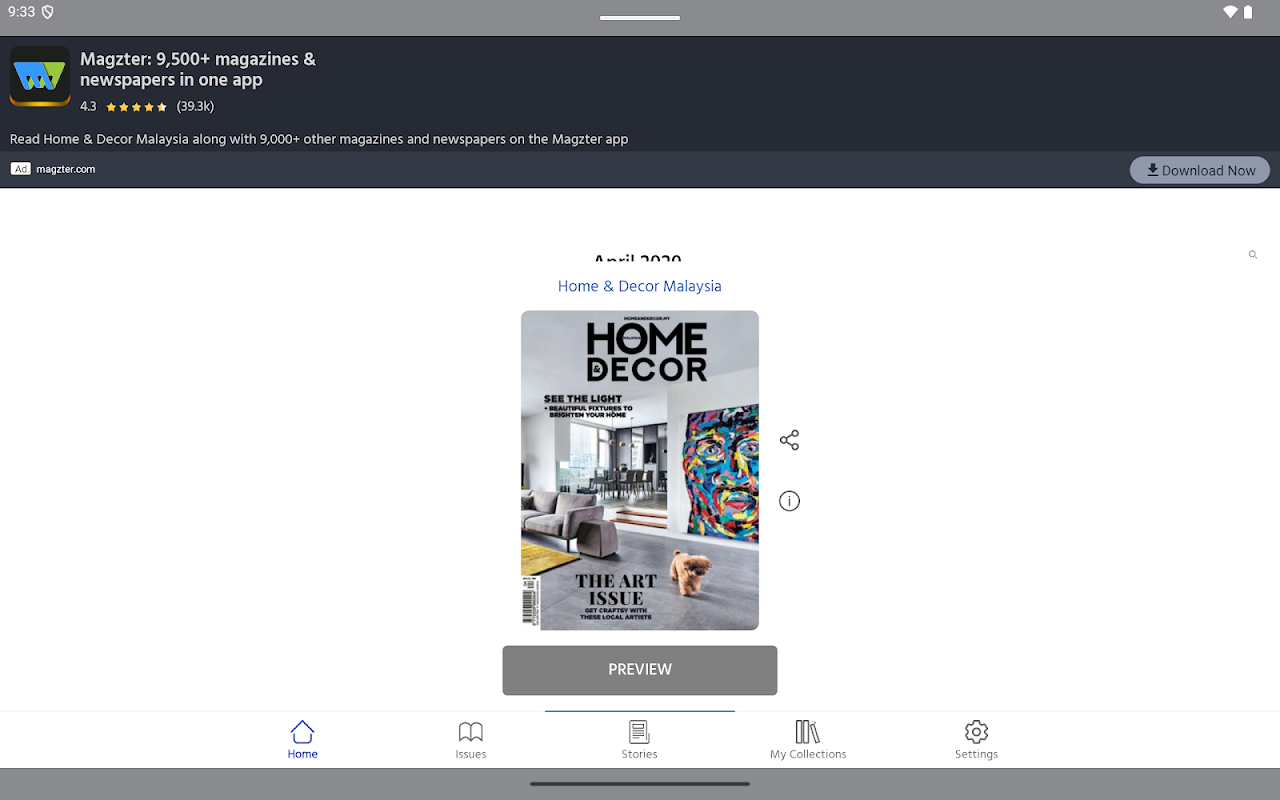The width and height of the screenshot is (1280, 800).
Task: Tap the bottom navigation gesture bar
Action: [640, 784]
